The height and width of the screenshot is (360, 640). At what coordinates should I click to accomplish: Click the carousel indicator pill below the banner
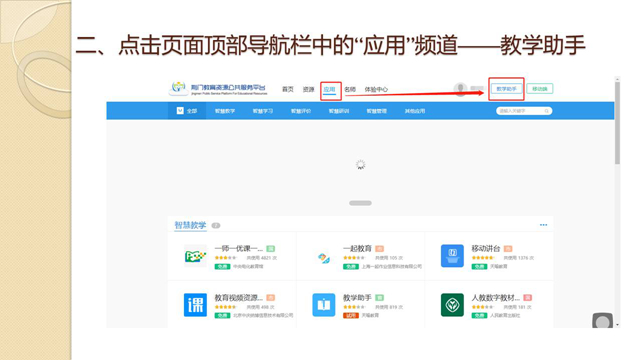point(360,203)
